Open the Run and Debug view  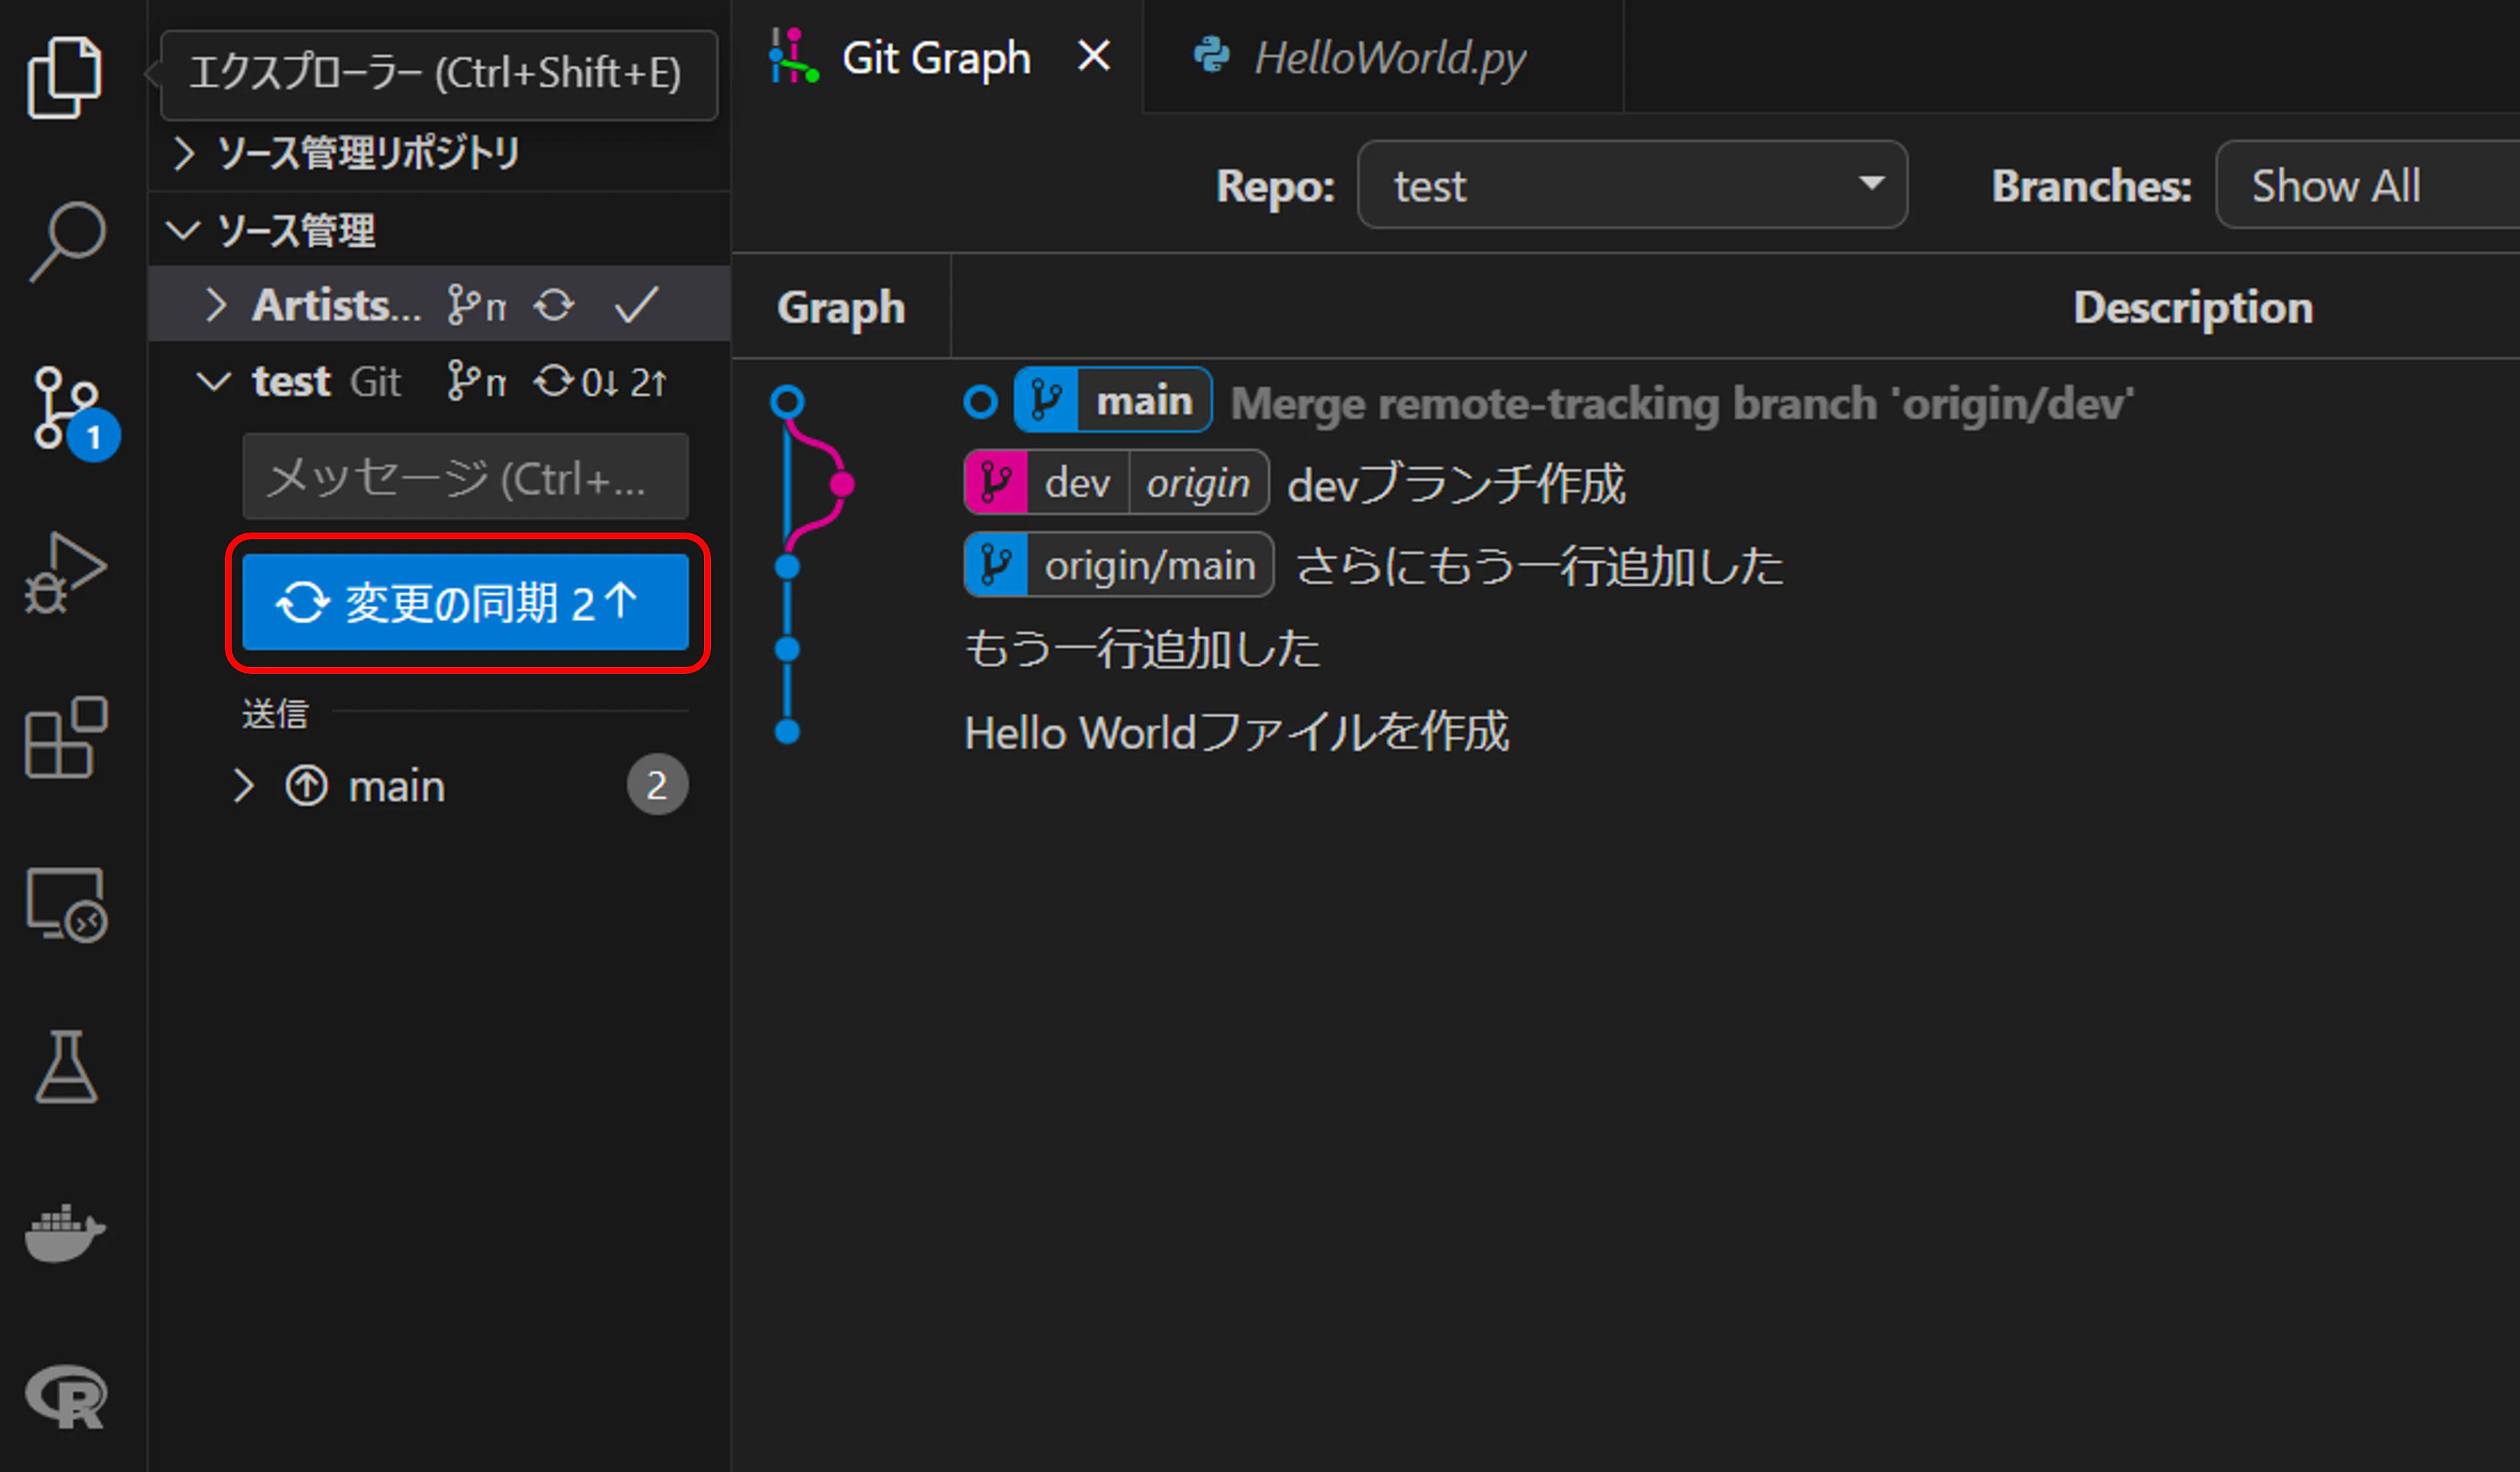coord(66,573)
